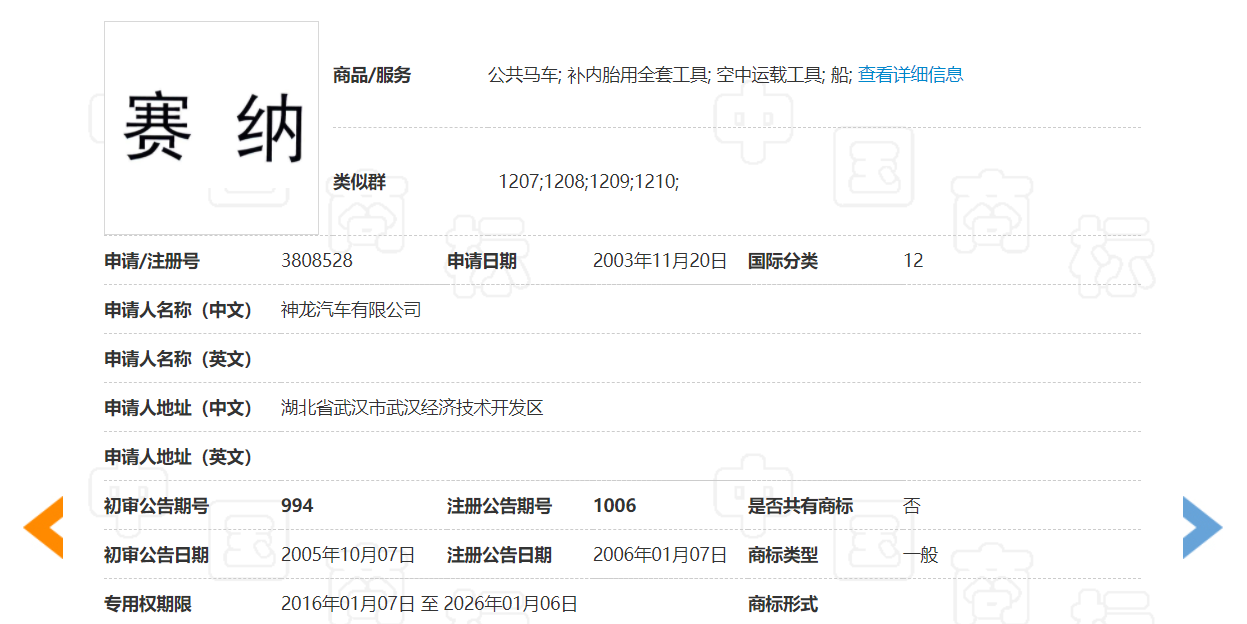Select goods text 公共马车; 补内胎用全套工具
The width and height of the screenshot is (1247, 624).
point(599,74)
